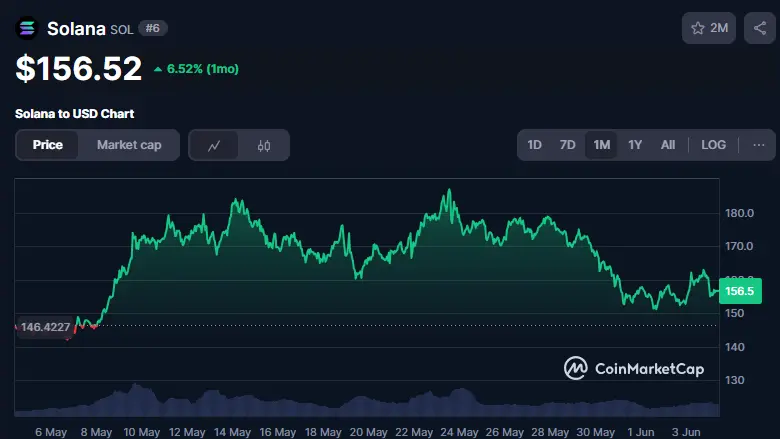
Task: Click the #6 rank badge
Action: click(153, 28)
